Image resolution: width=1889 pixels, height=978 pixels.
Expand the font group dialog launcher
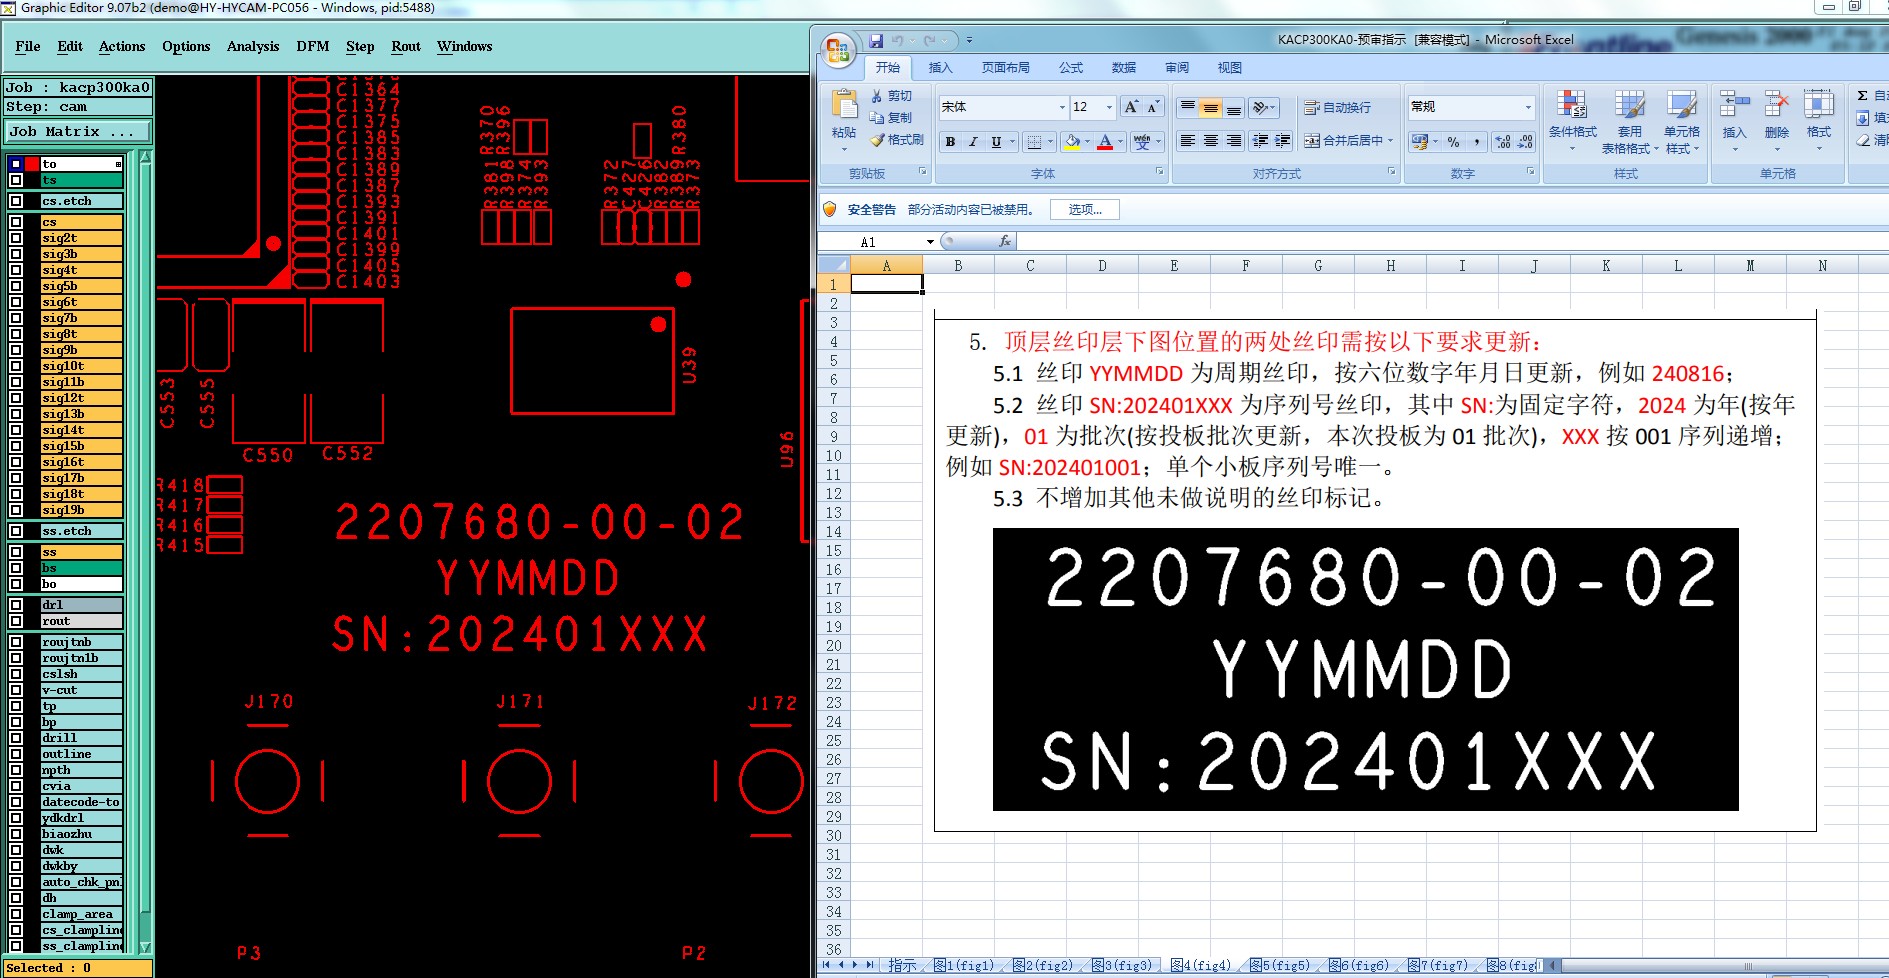1160,172
